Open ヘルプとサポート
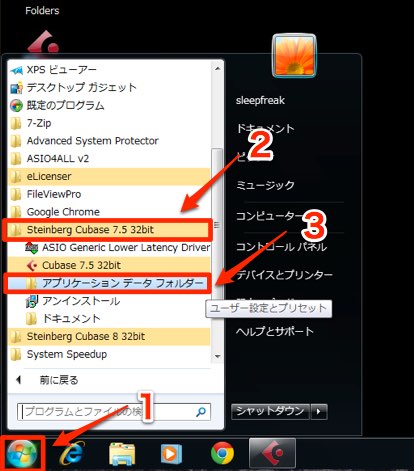Image resolution: width=414 pixels, height=471 pixels. point(275,331)
